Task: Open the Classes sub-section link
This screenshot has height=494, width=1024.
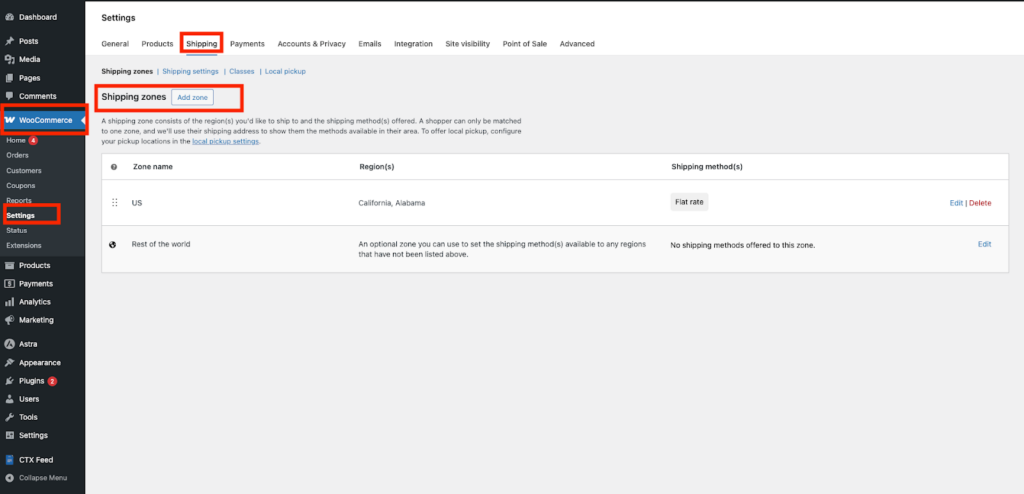Action: pyautogui.click(x=242, y=71)
